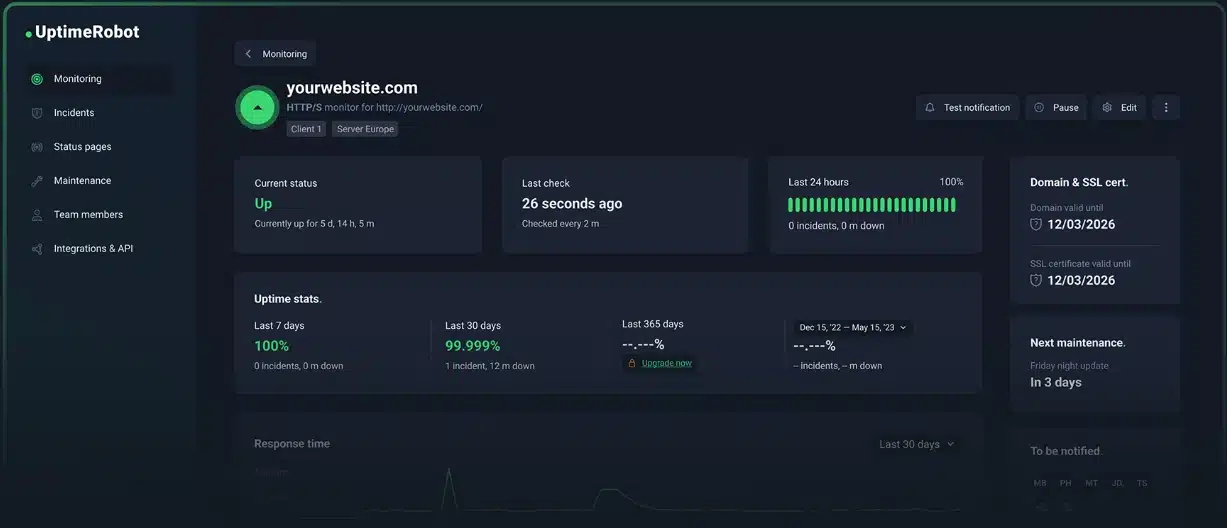Click the UptimeRobot logo
The image size is (1227, 528).
click(83, 32)
